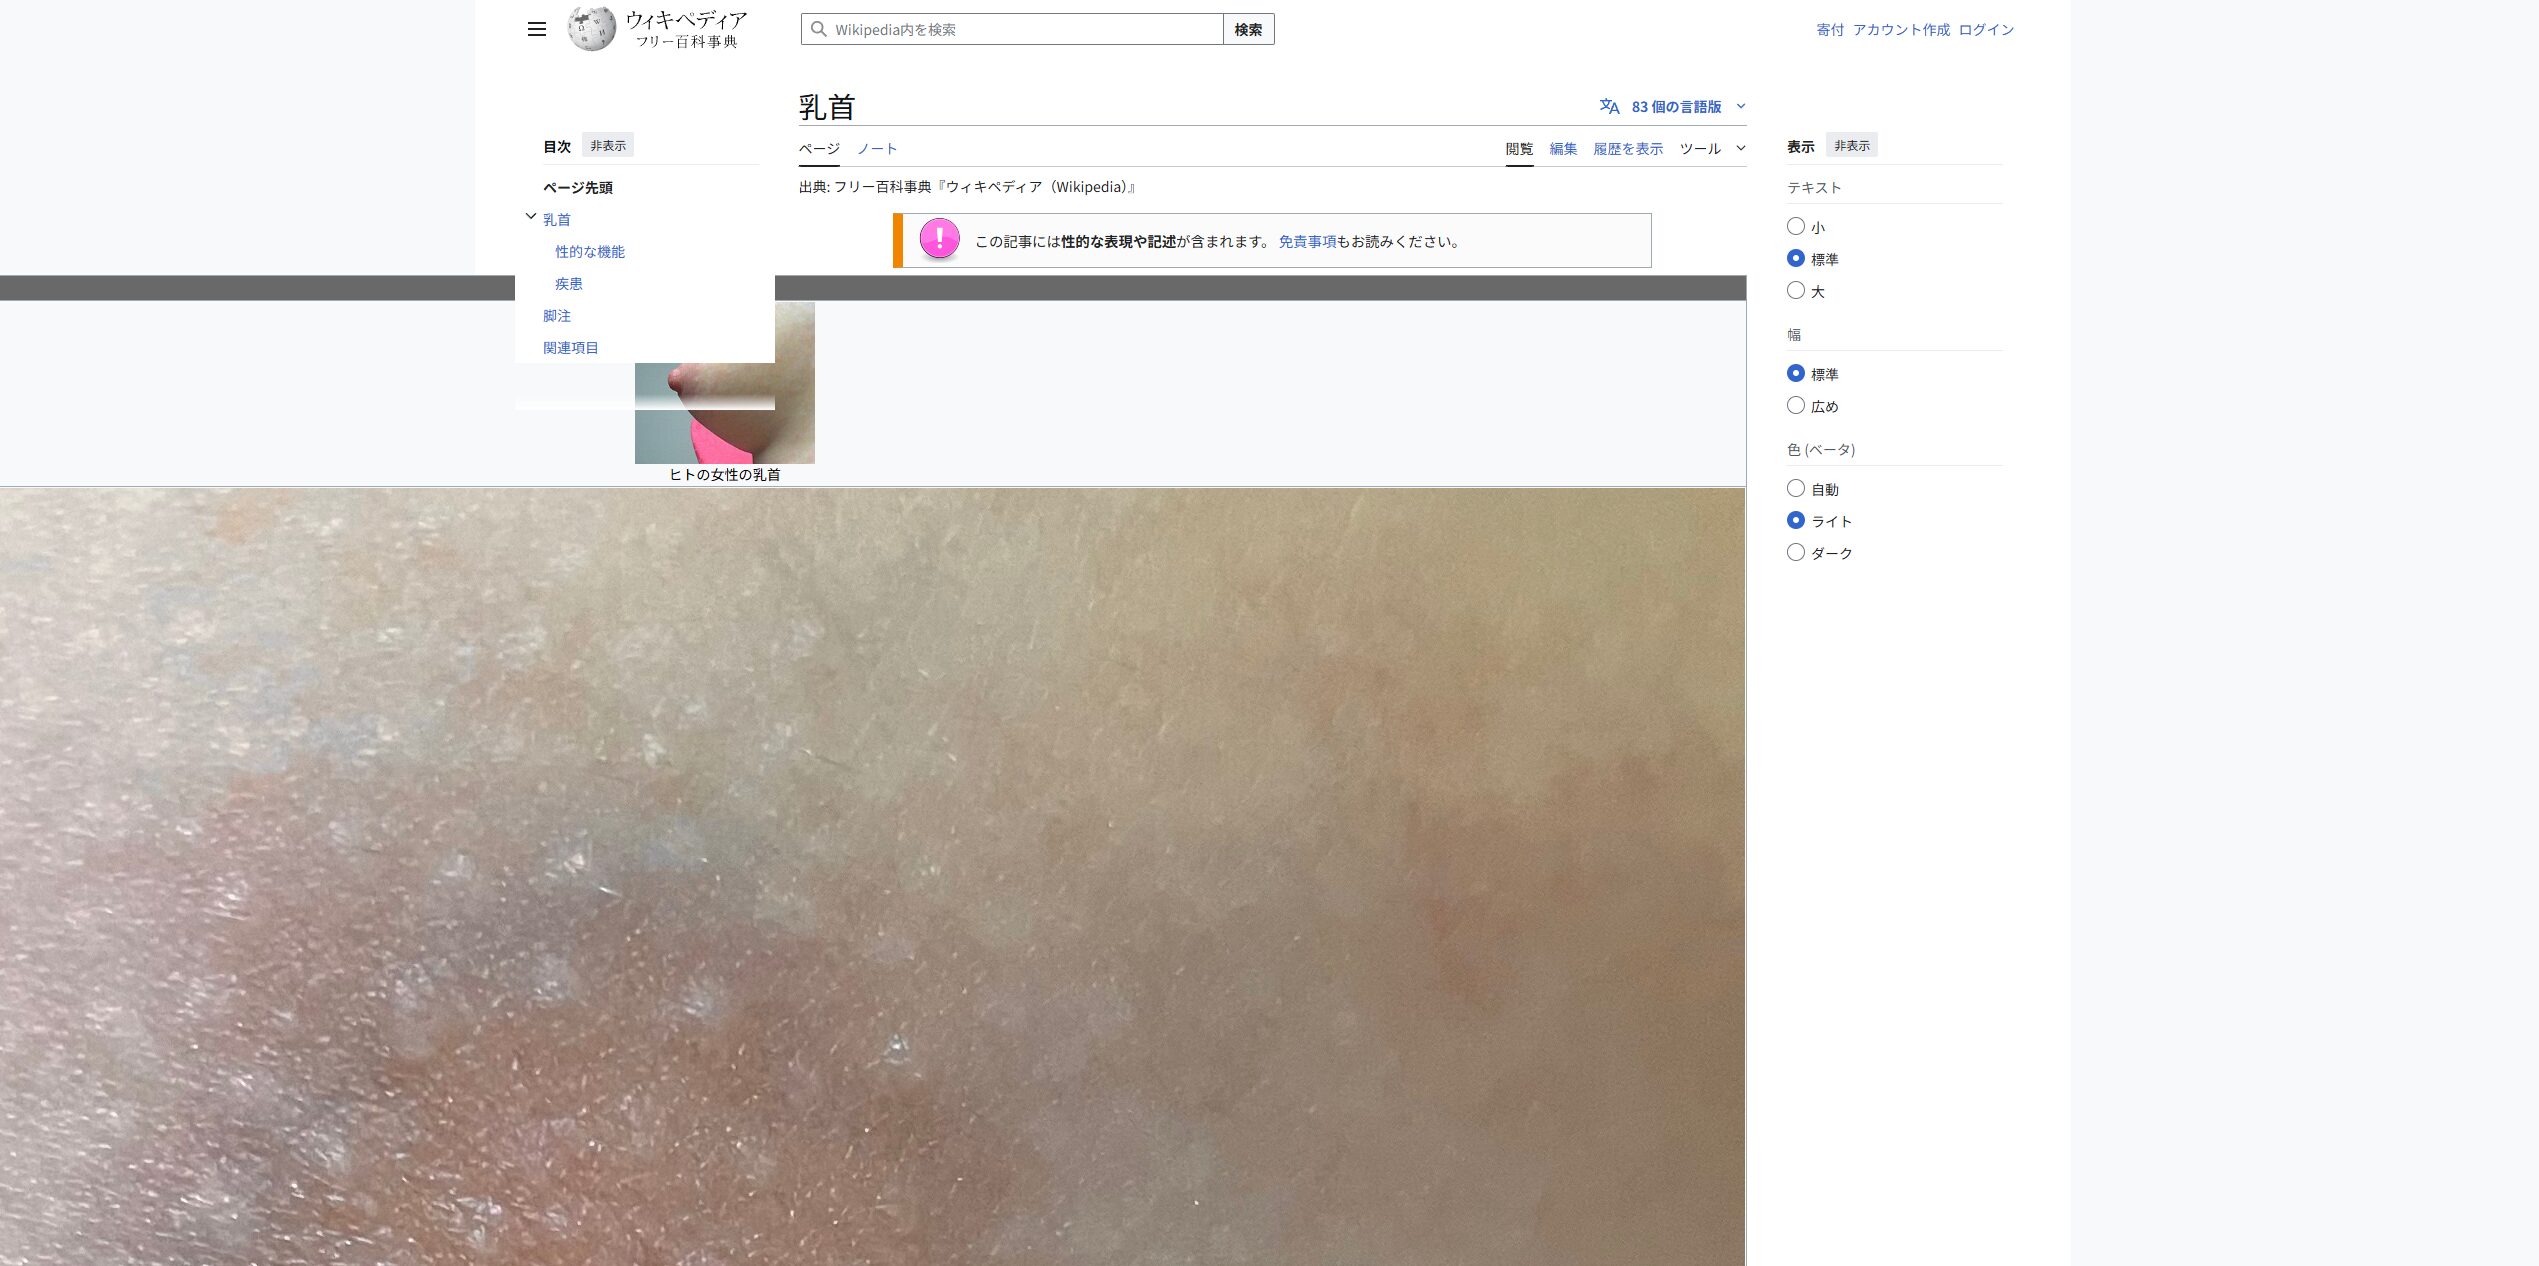Click the 検索 search button
The image size is (2539, 1266).
[1248, 29]
